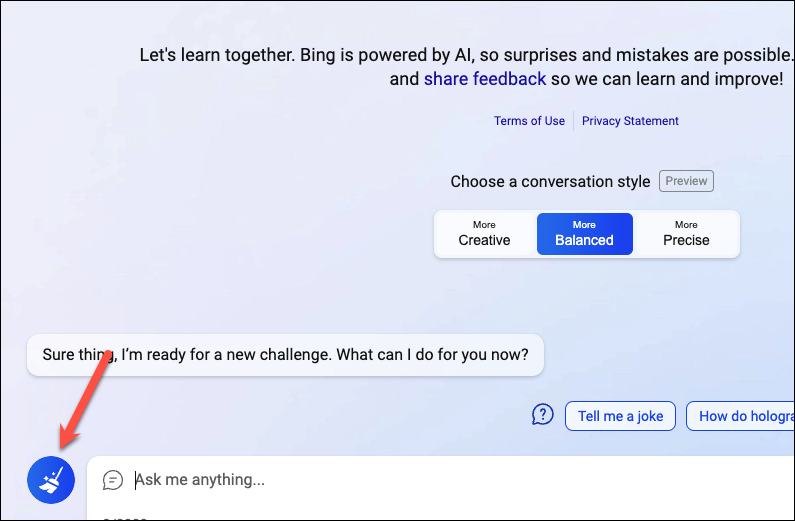
Task: Click the chat bubble icon in input box
Action: pyautogui.click(x=113, y=479)
